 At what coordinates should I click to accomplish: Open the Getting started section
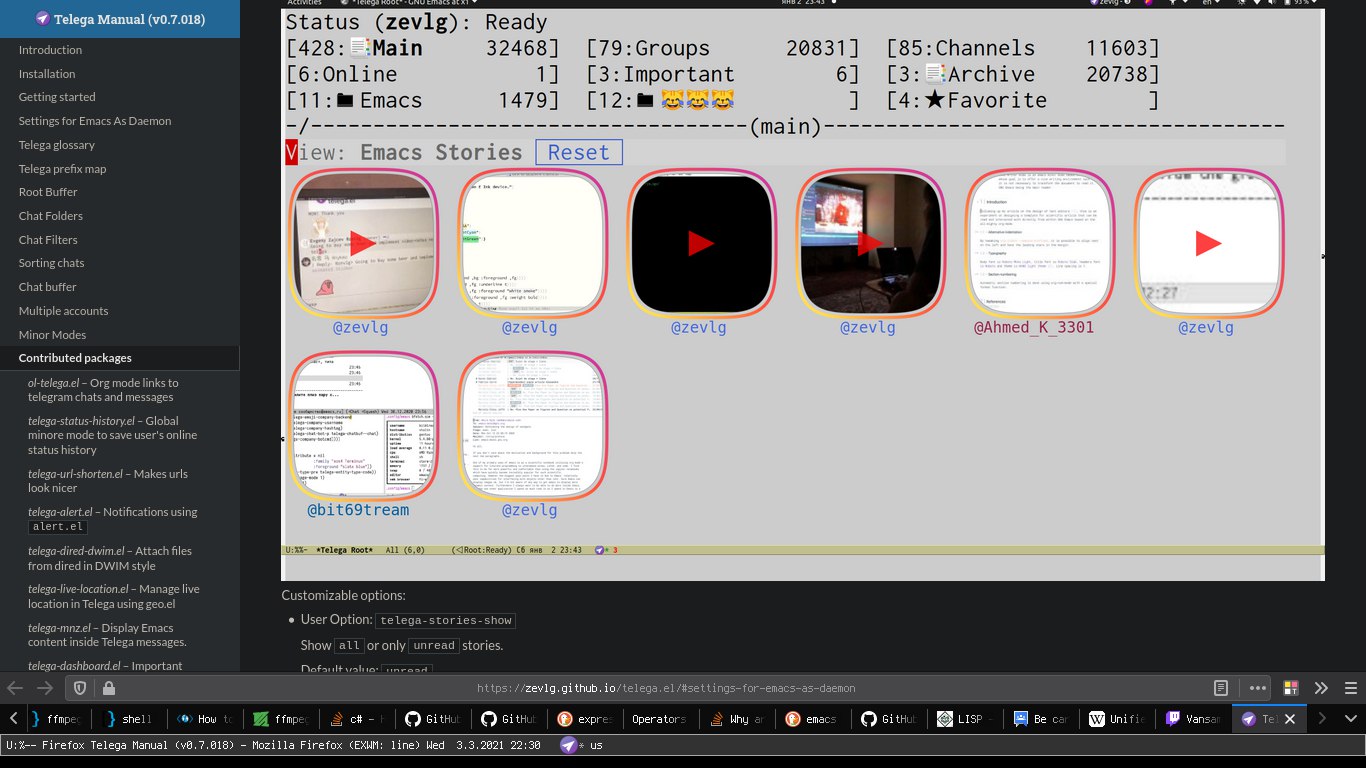click(x=57, y=97)
